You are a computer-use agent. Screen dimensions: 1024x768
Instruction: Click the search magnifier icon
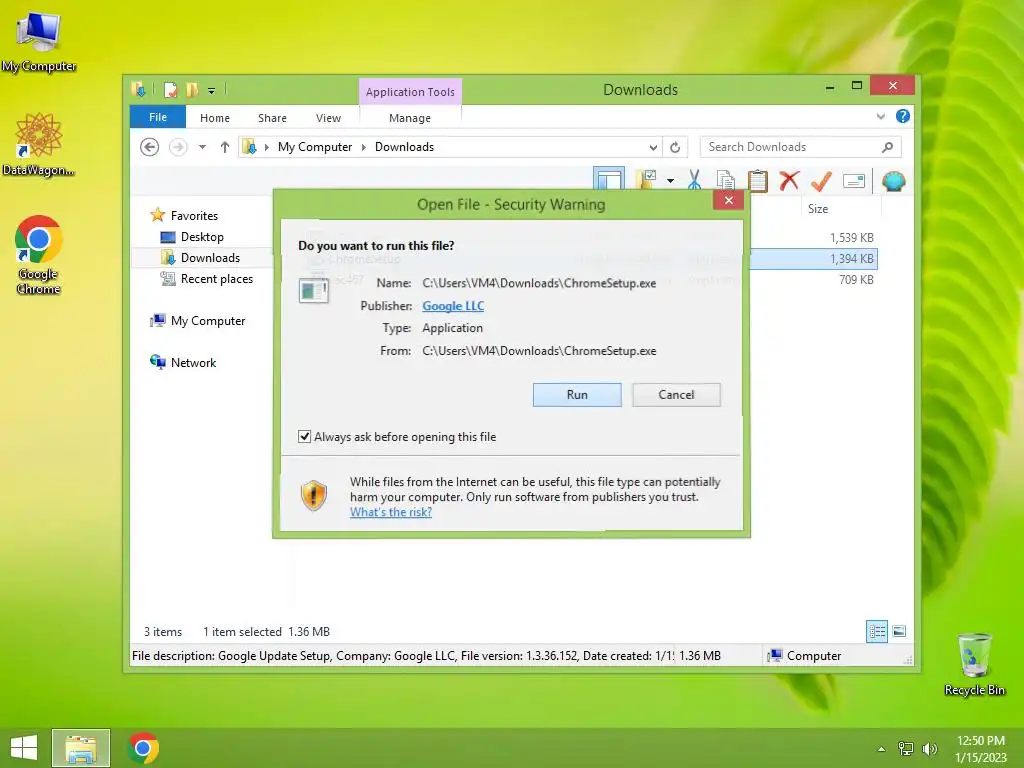coord(888,147)
